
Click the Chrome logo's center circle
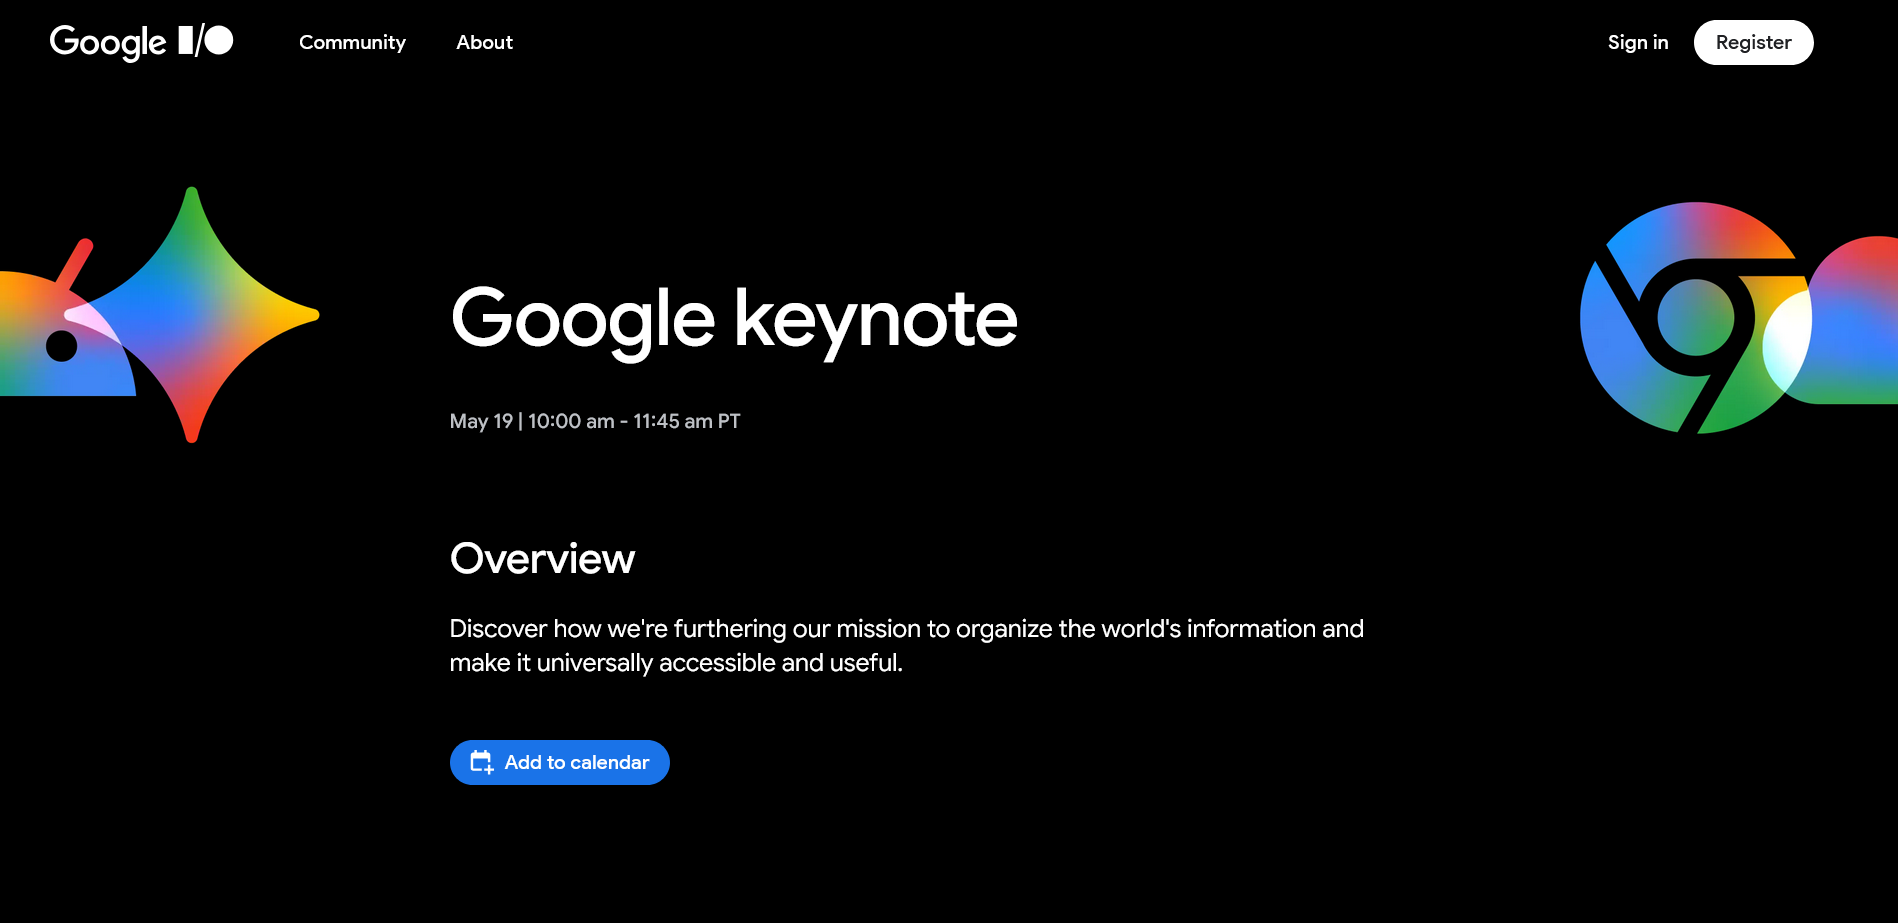[1695, 317]
